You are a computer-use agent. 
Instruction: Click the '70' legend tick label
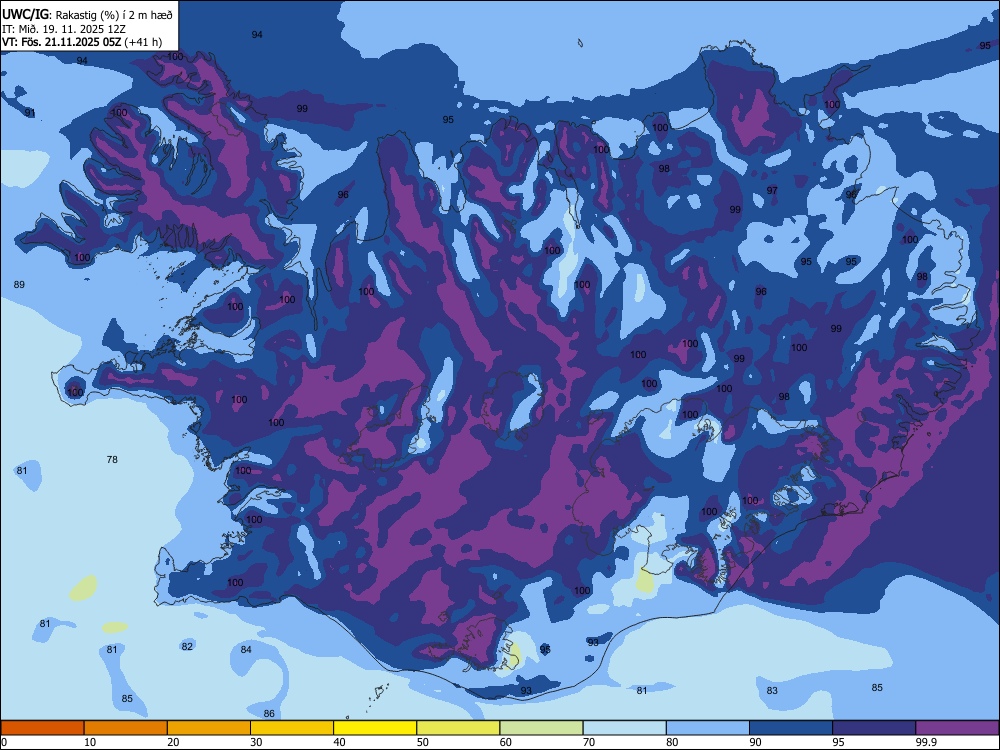(589, 742)
